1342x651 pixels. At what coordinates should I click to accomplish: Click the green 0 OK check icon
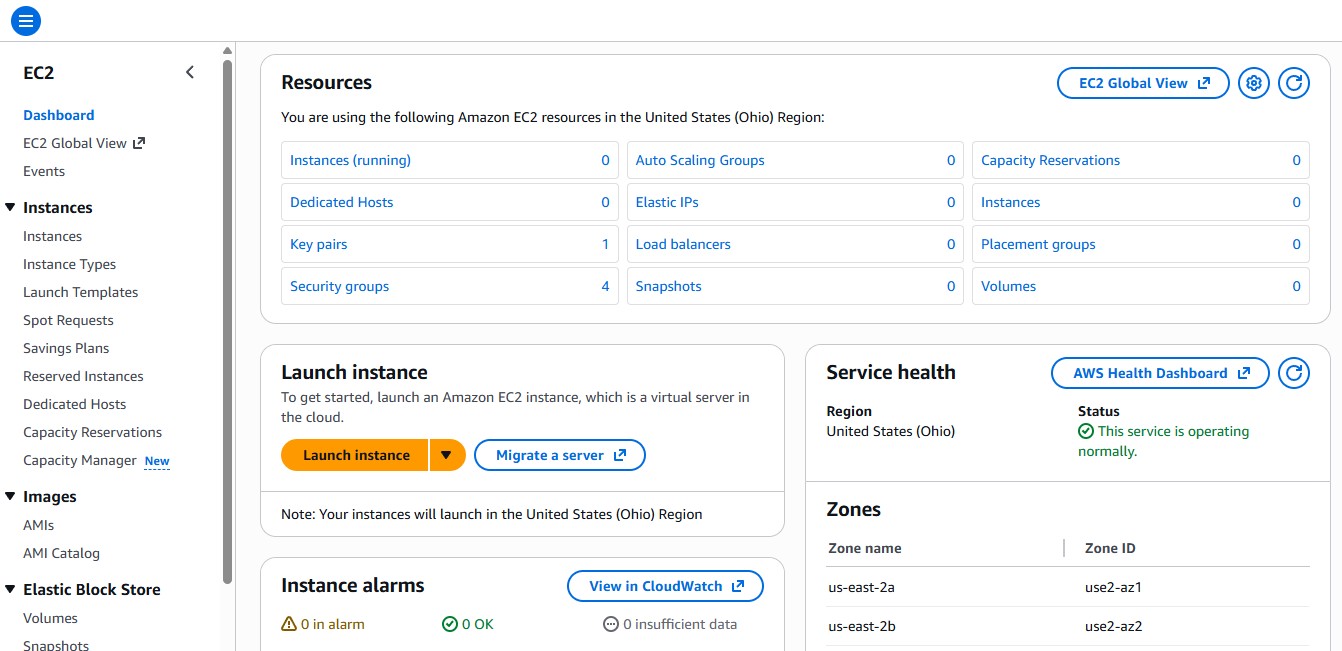pos(448,623)
